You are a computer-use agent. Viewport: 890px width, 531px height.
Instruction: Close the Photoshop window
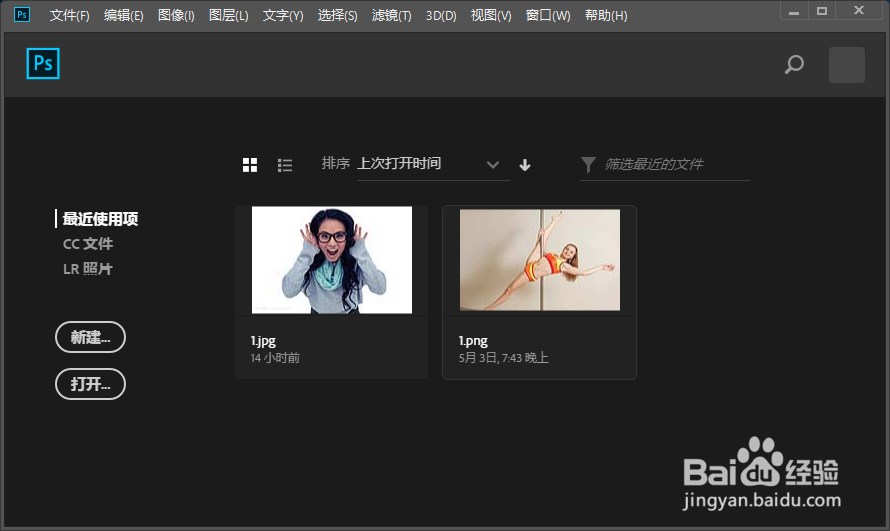859,11
